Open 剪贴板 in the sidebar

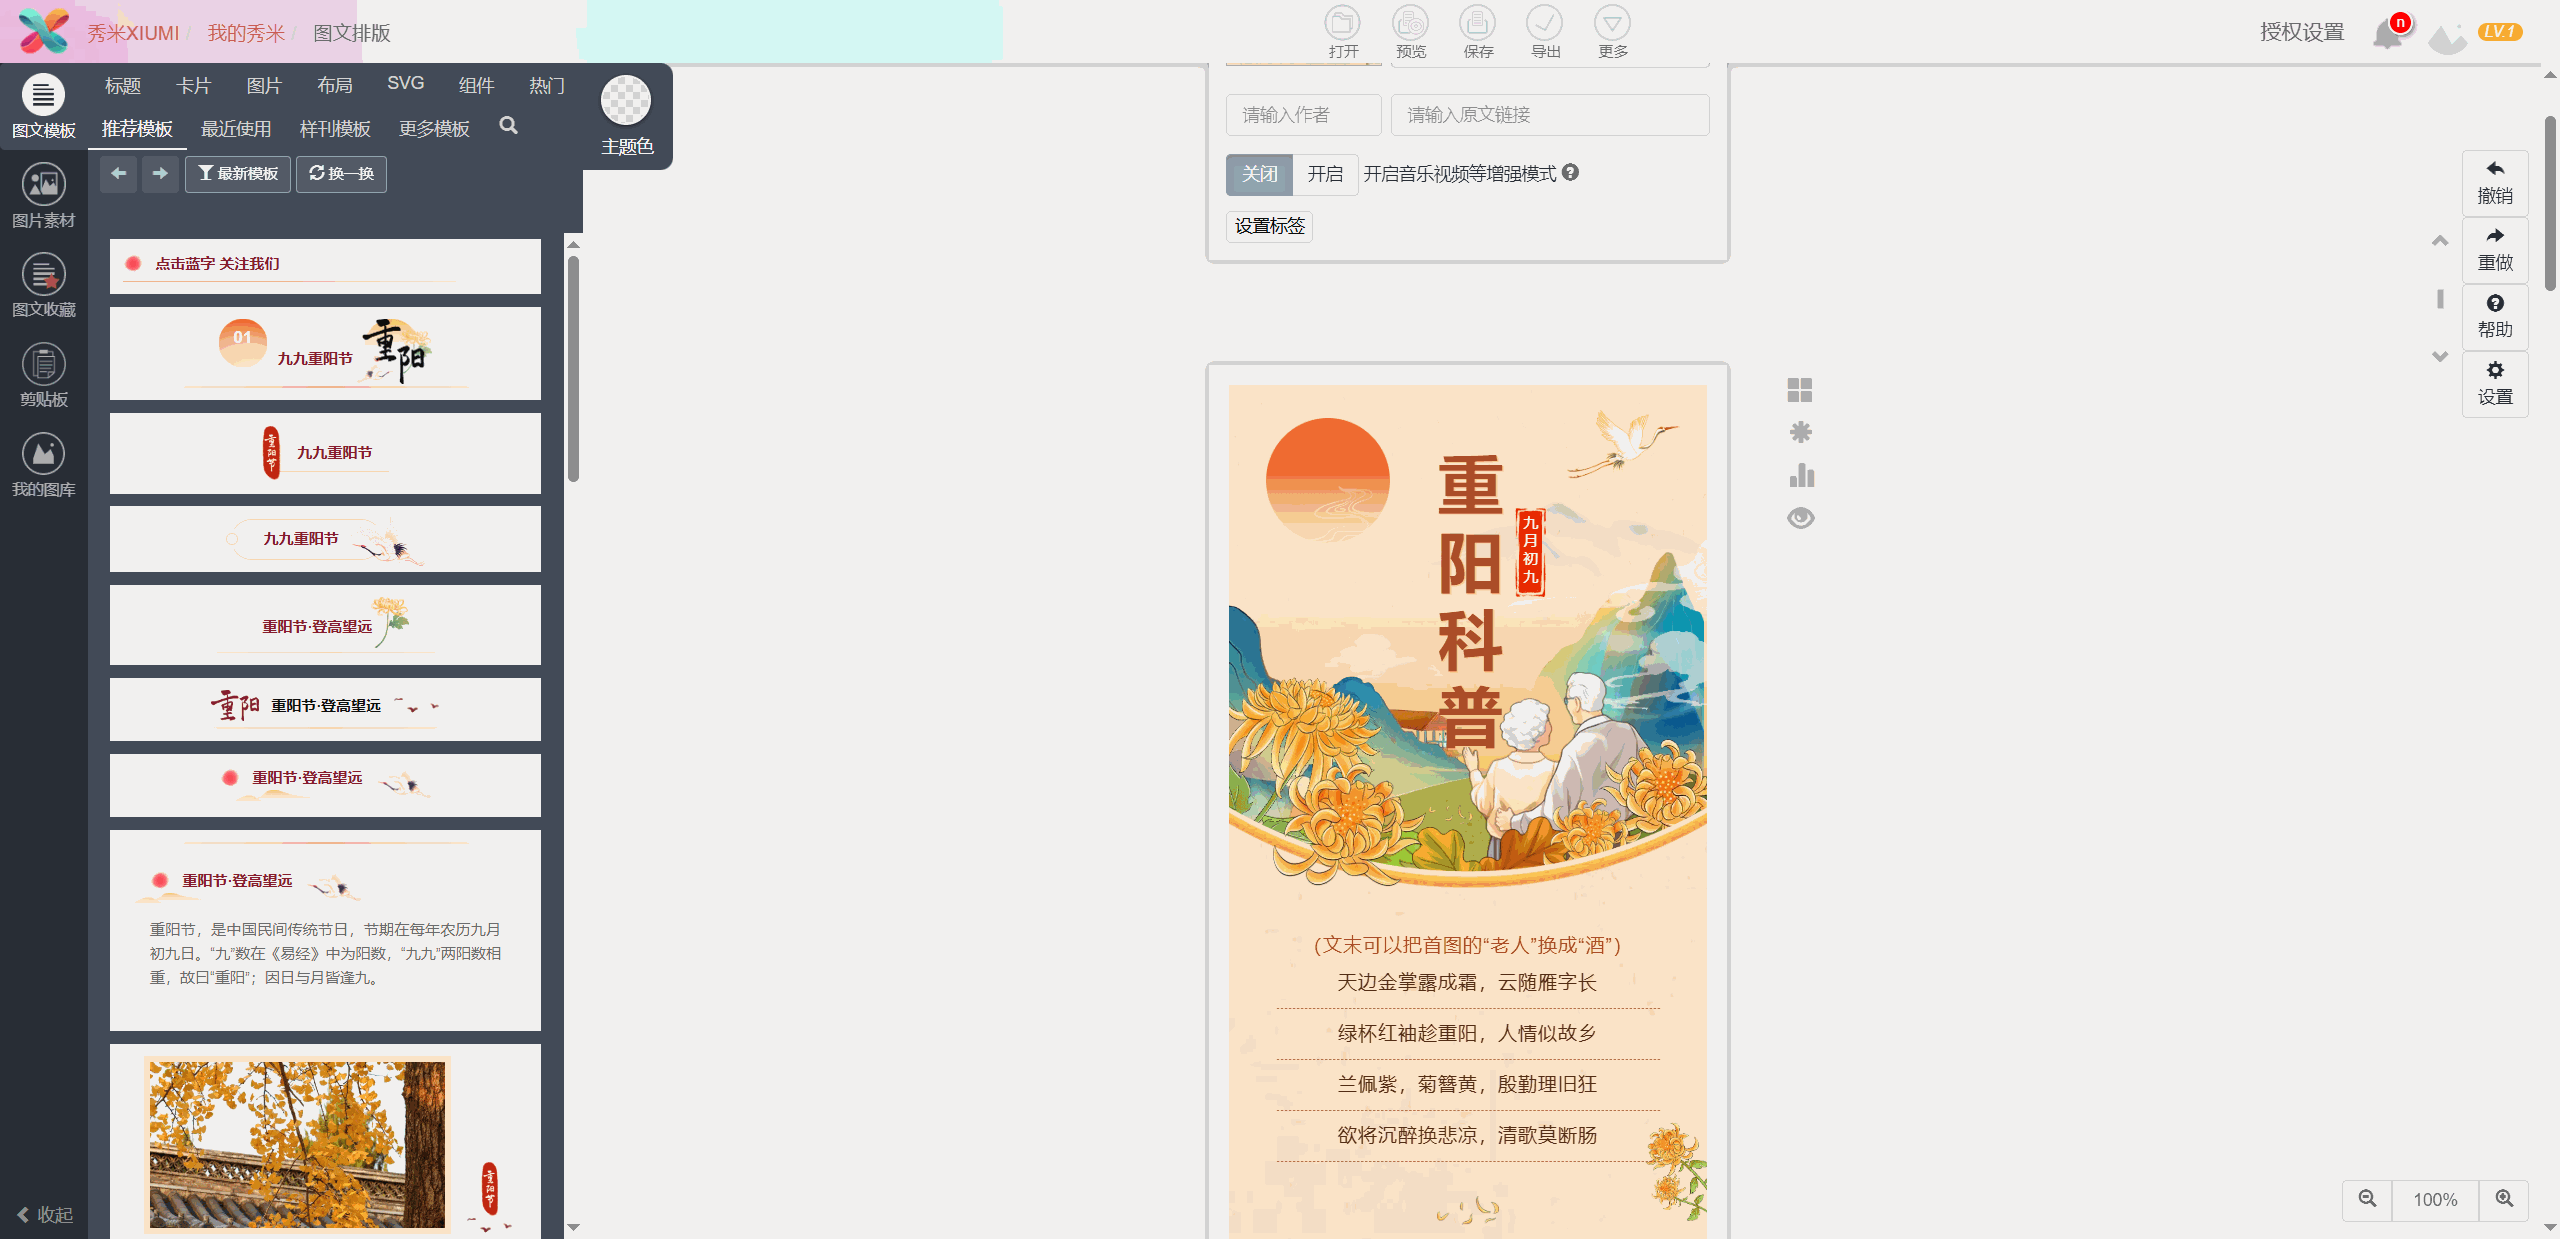coord(43,375)
